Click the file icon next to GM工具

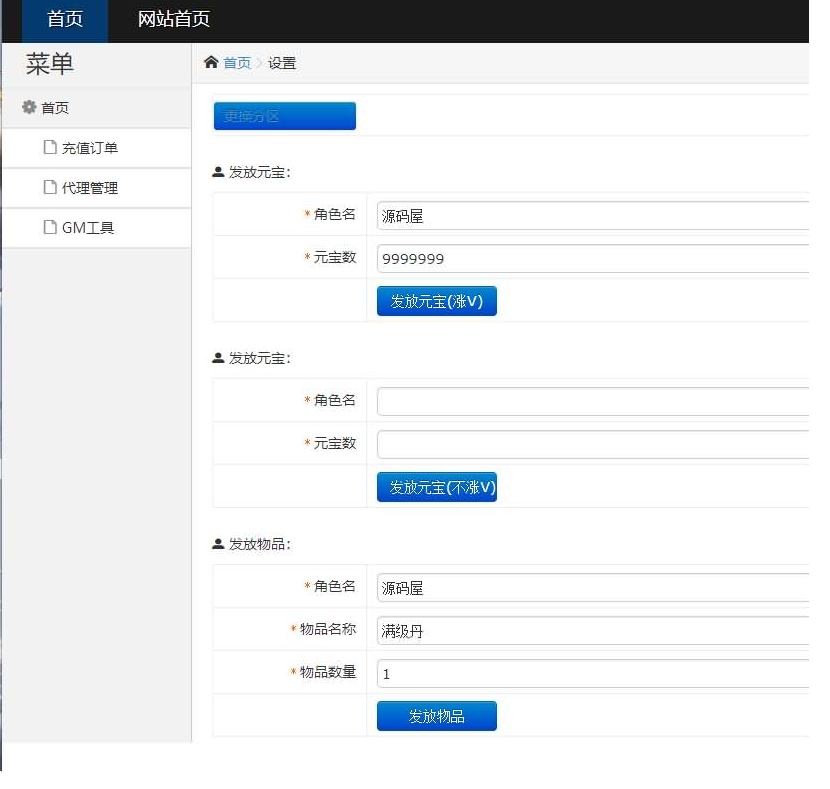click(x=50, y=228)
